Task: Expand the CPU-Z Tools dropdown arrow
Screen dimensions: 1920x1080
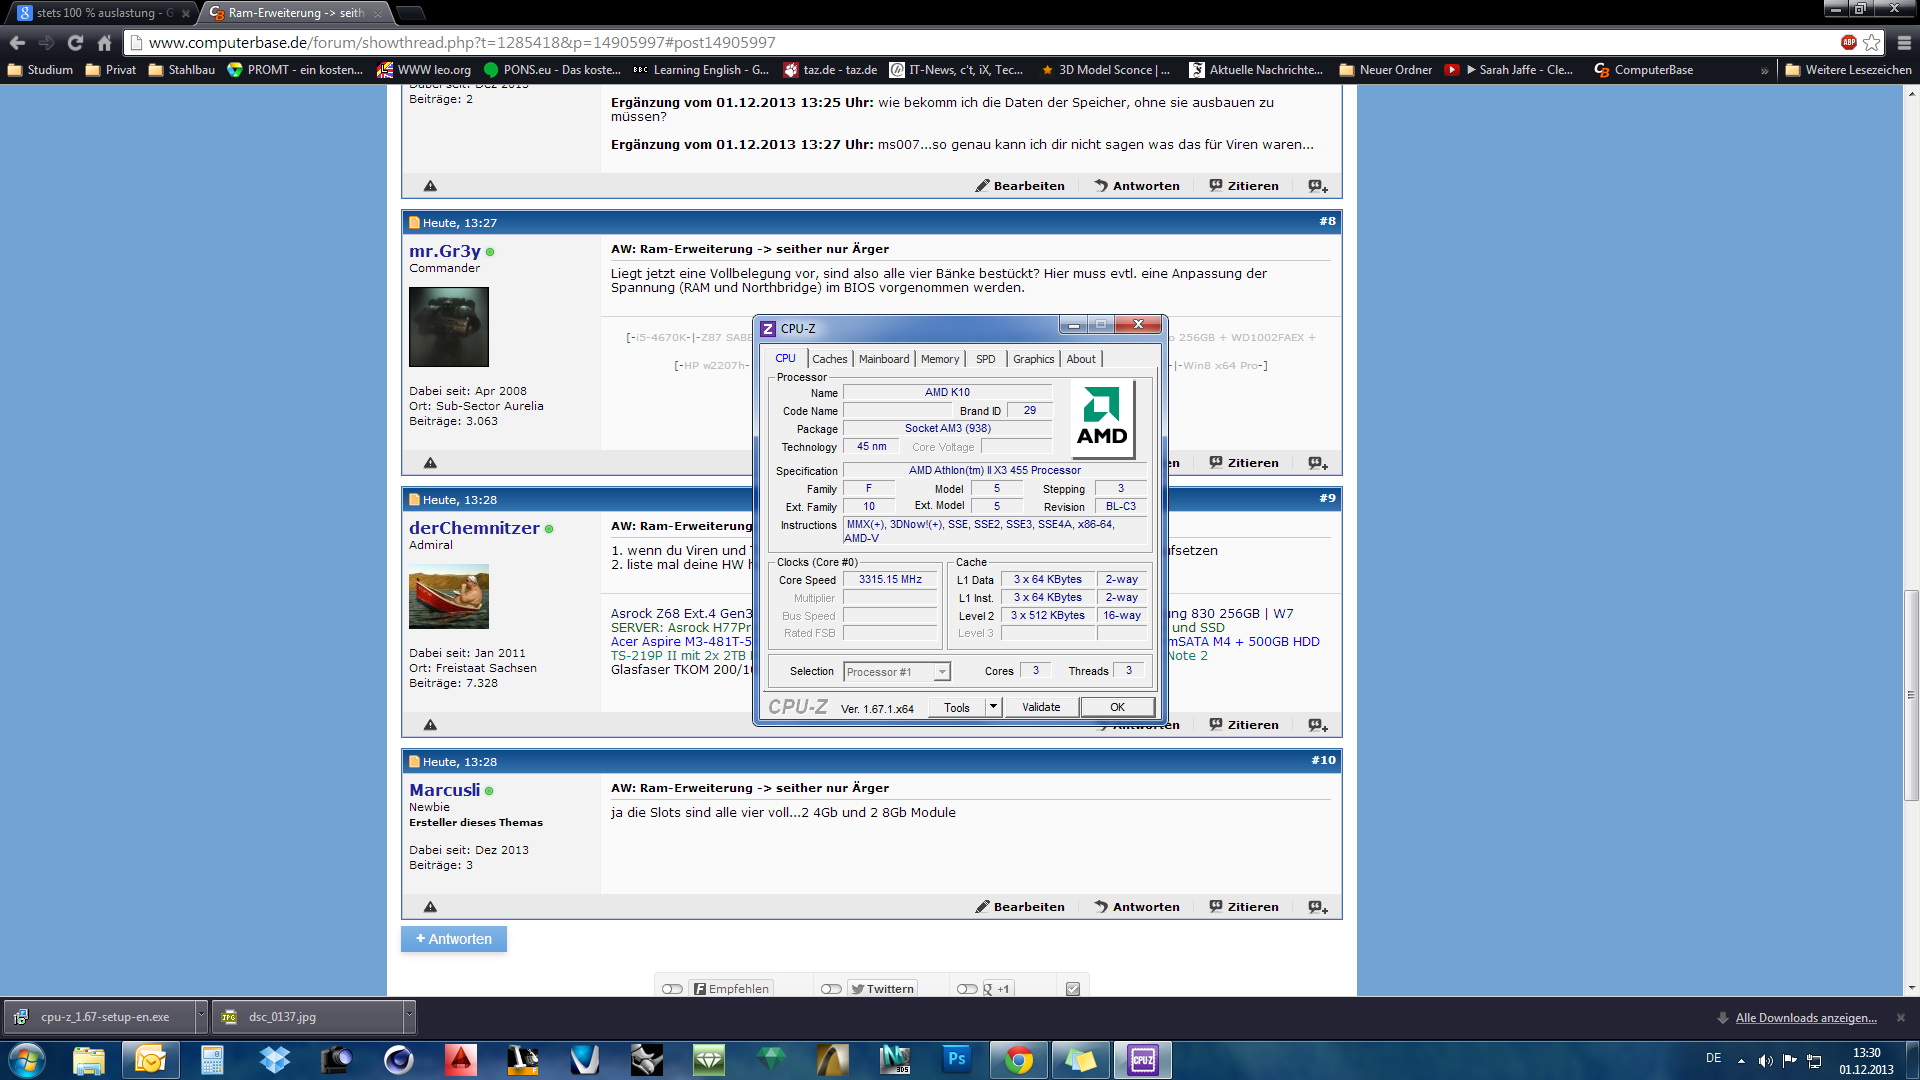Action: (993, 707)
